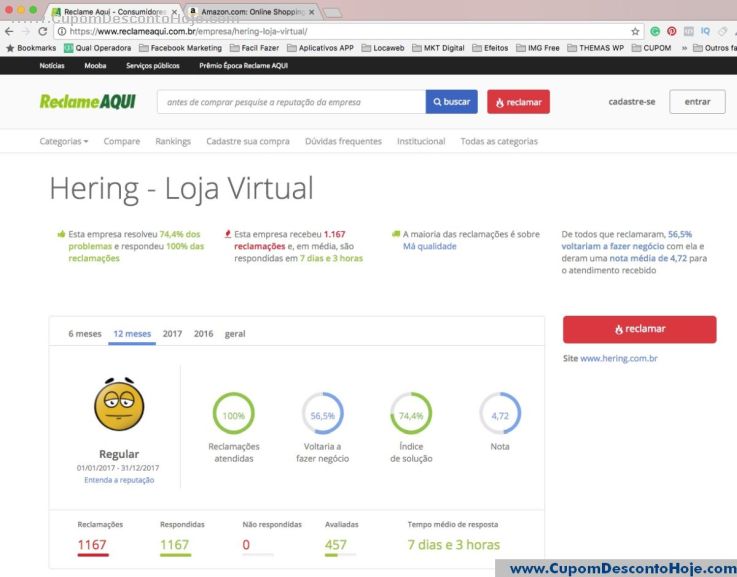
Task: Click the blue buscar button
Action: click(452, 102)
